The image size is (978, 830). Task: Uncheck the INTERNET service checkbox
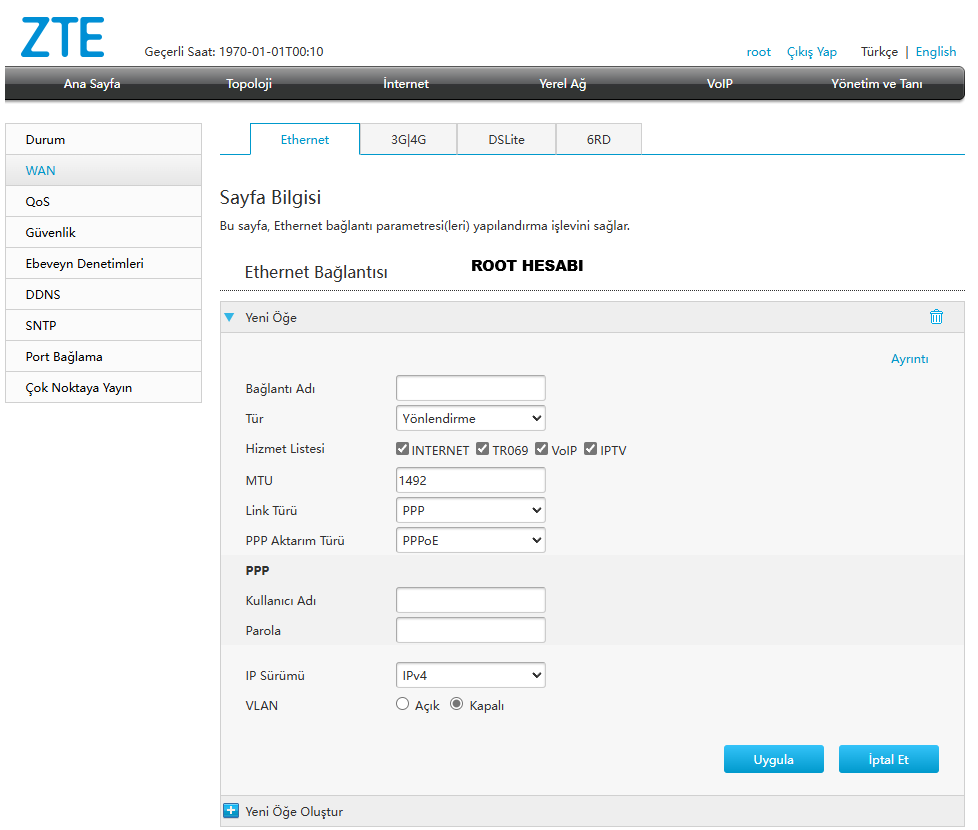tap(403, 449)
